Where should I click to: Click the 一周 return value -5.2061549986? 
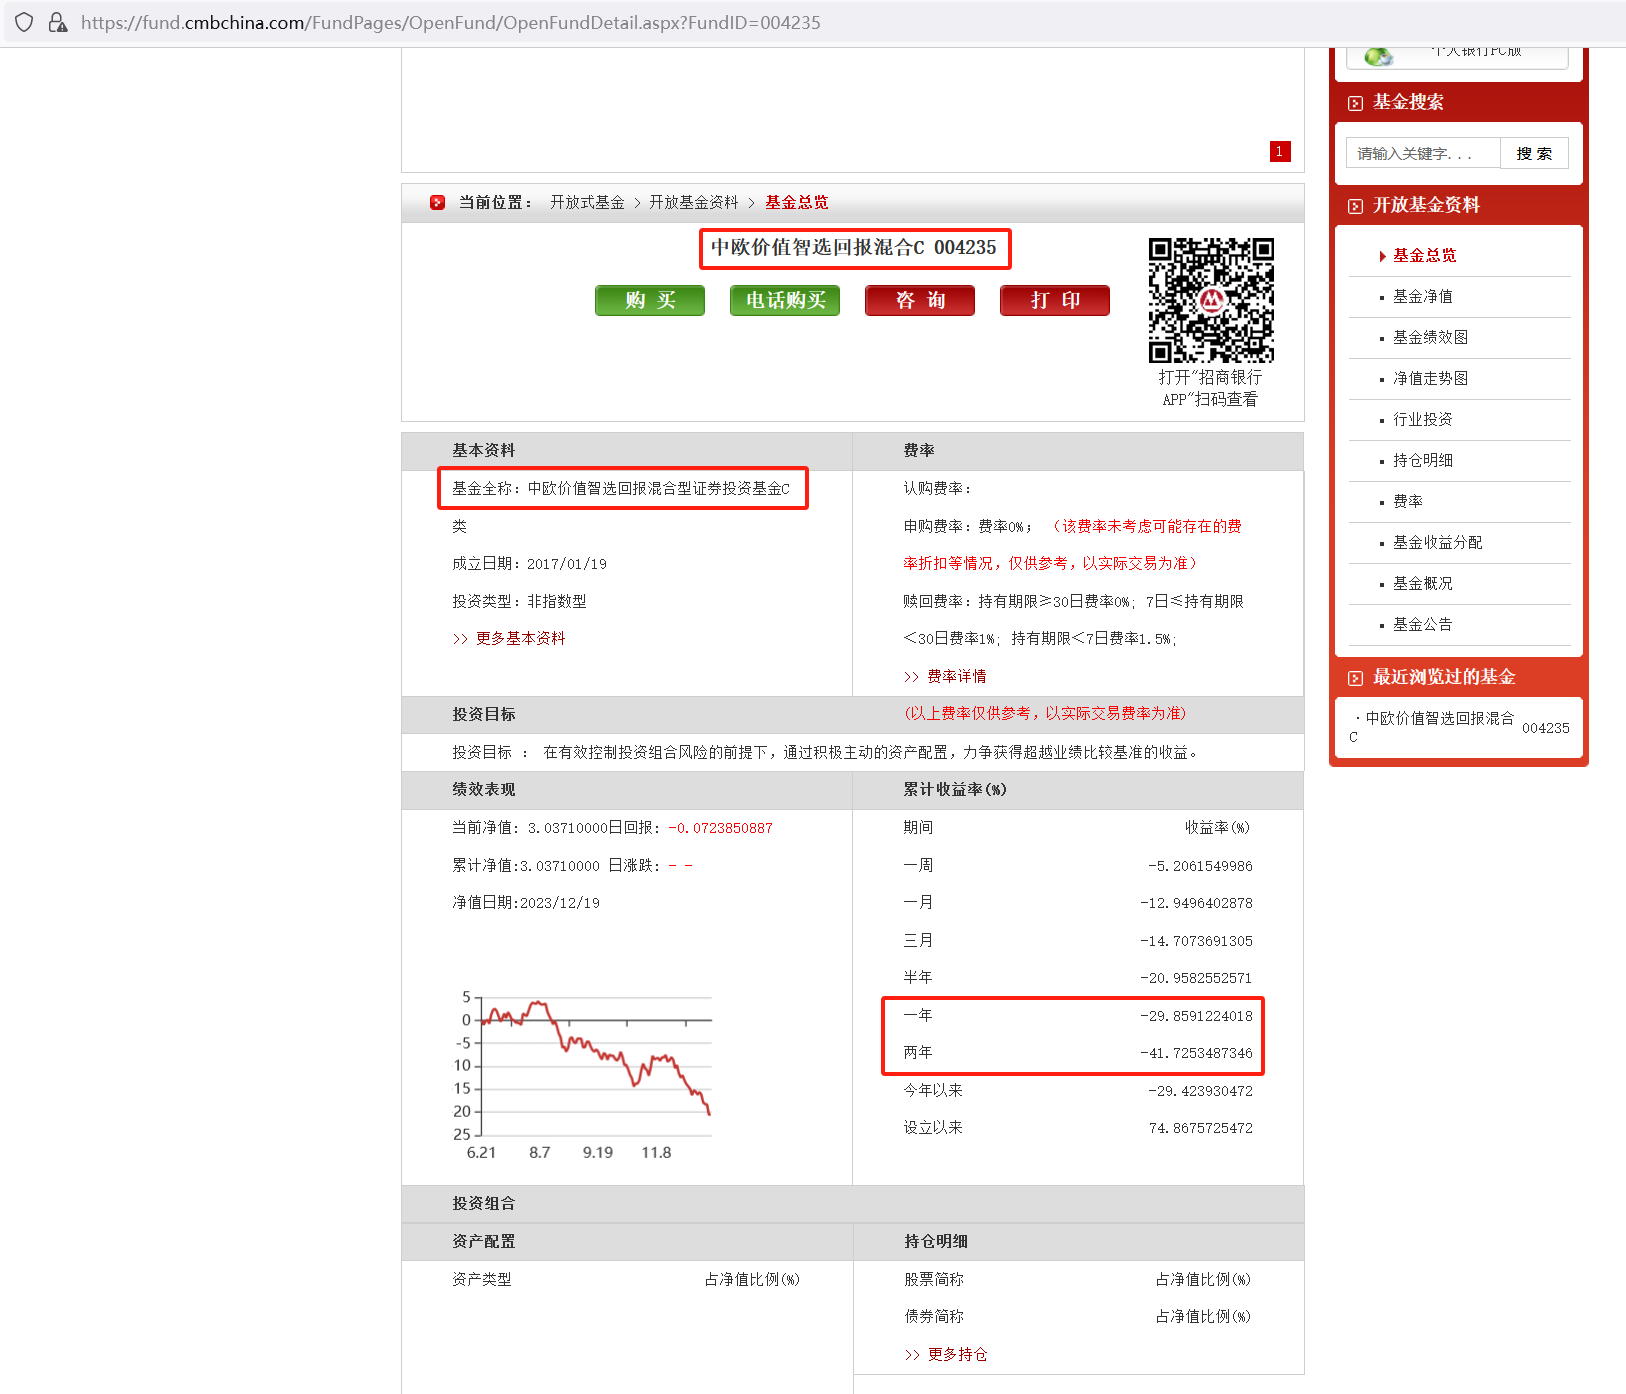(1200, 866)
